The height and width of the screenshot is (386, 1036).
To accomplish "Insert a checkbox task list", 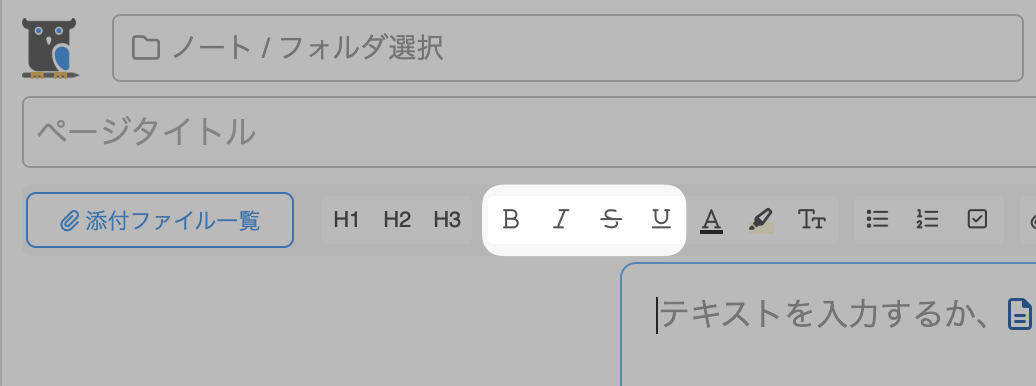I will coord(977,219).
